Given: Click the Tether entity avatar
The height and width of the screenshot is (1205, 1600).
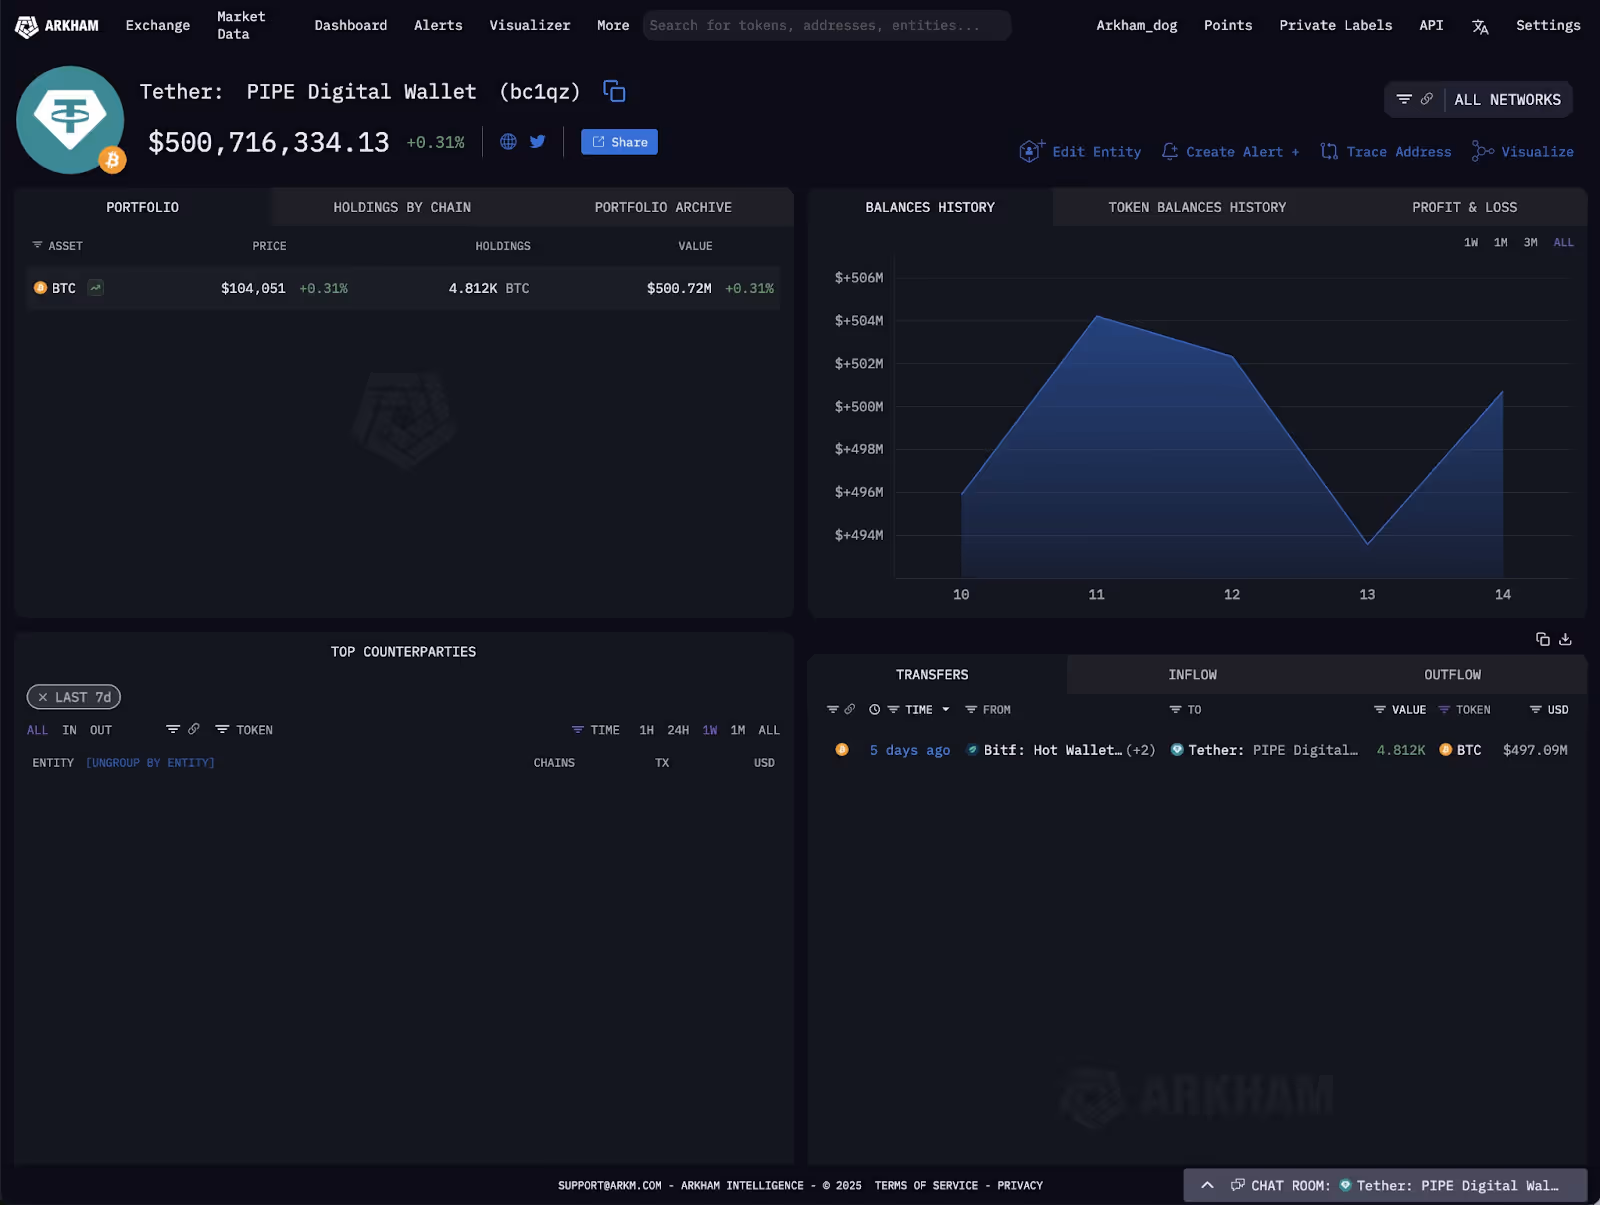Looking at the screenshot, I should click(x=70, y=120).
